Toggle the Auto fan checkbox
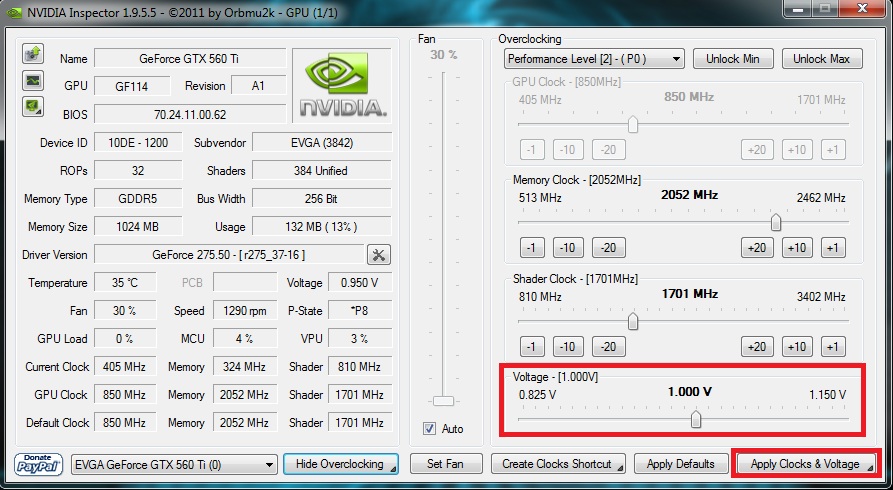 click(x=429, y=428)
